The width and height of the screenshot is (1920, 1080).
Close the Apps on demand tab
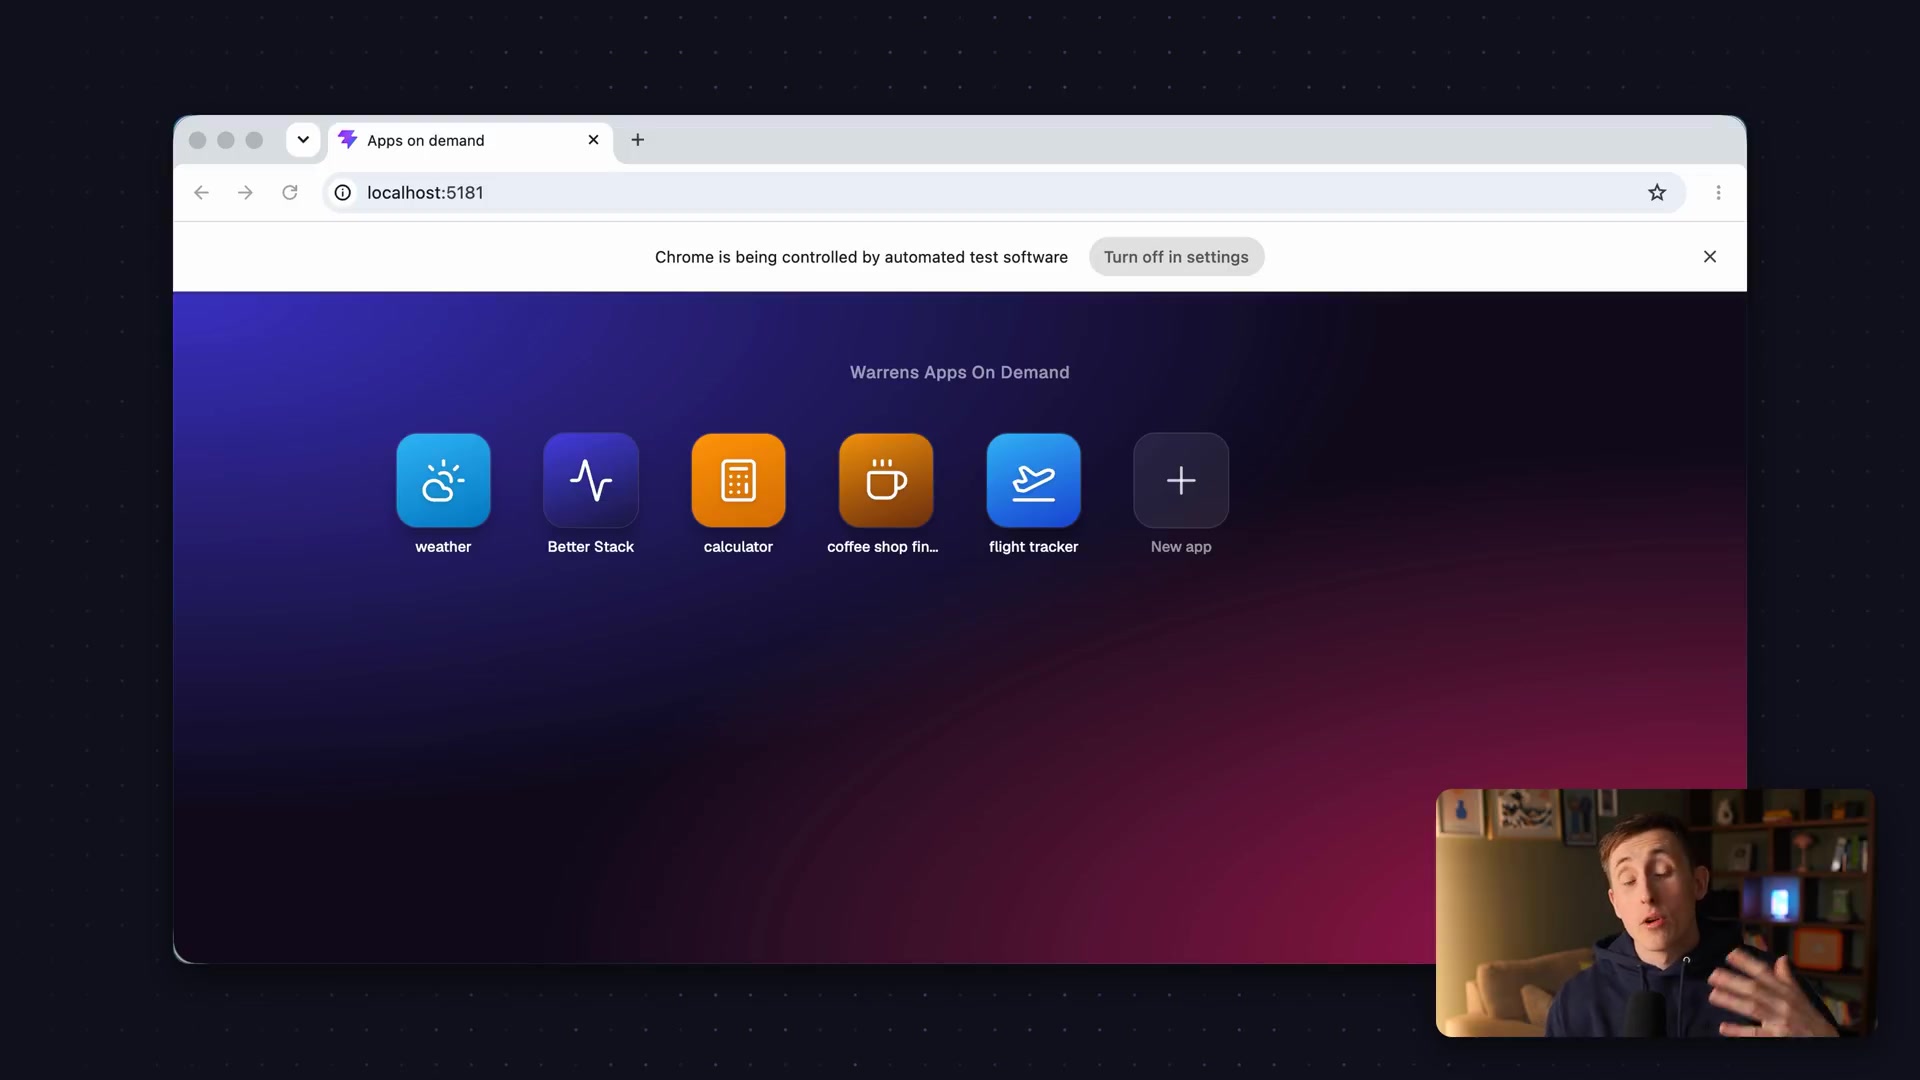coord(593,140)
